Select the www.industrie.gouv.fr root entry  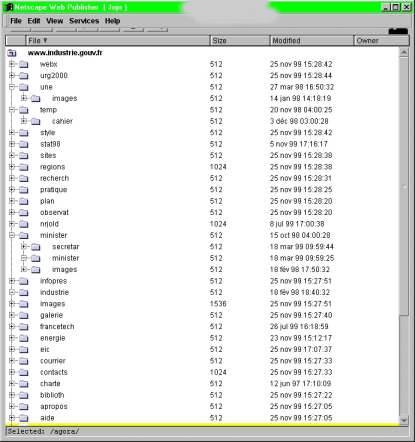pos(65,53)
